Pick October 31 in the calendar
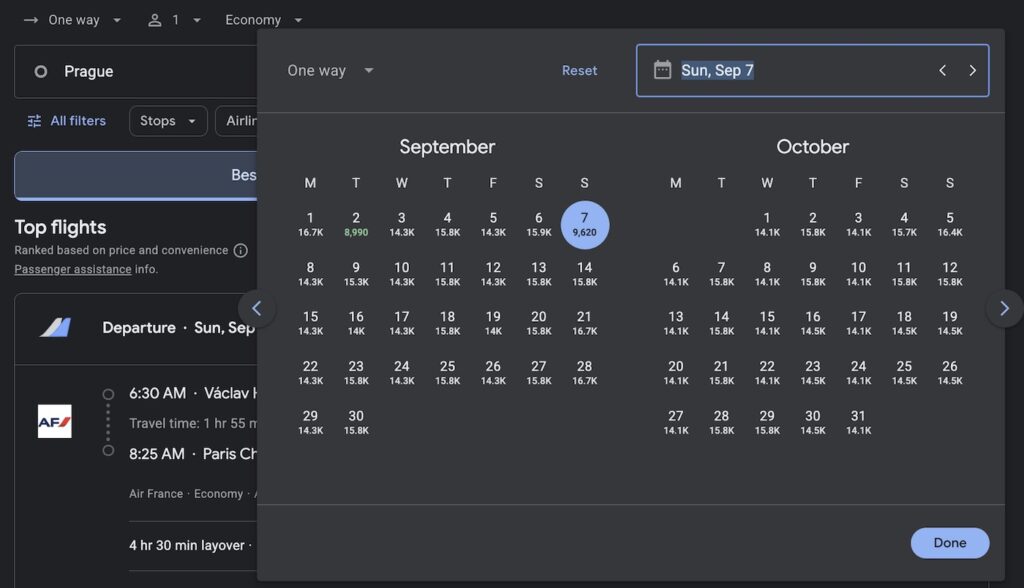The width and height of the screenshot is (1024, 588). point(858,422)
